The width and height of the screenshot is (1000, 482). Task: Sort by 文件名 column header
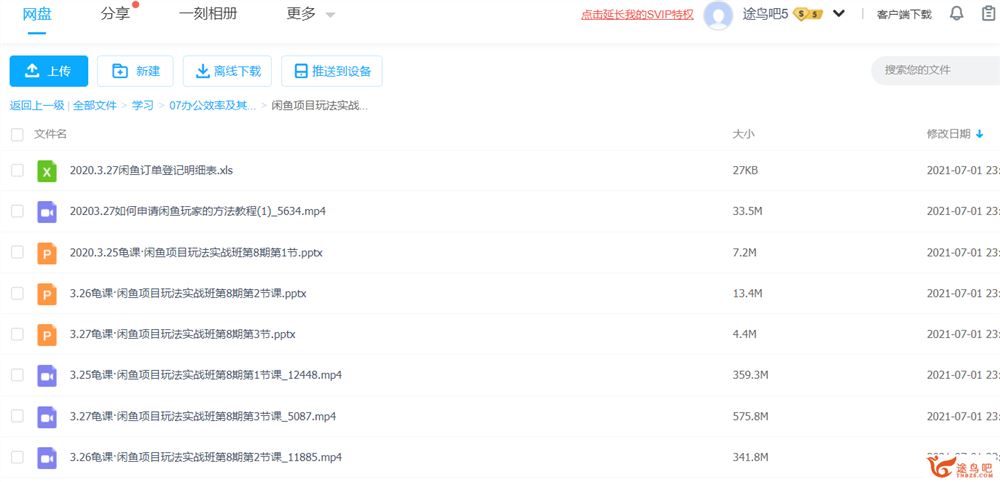50,134
